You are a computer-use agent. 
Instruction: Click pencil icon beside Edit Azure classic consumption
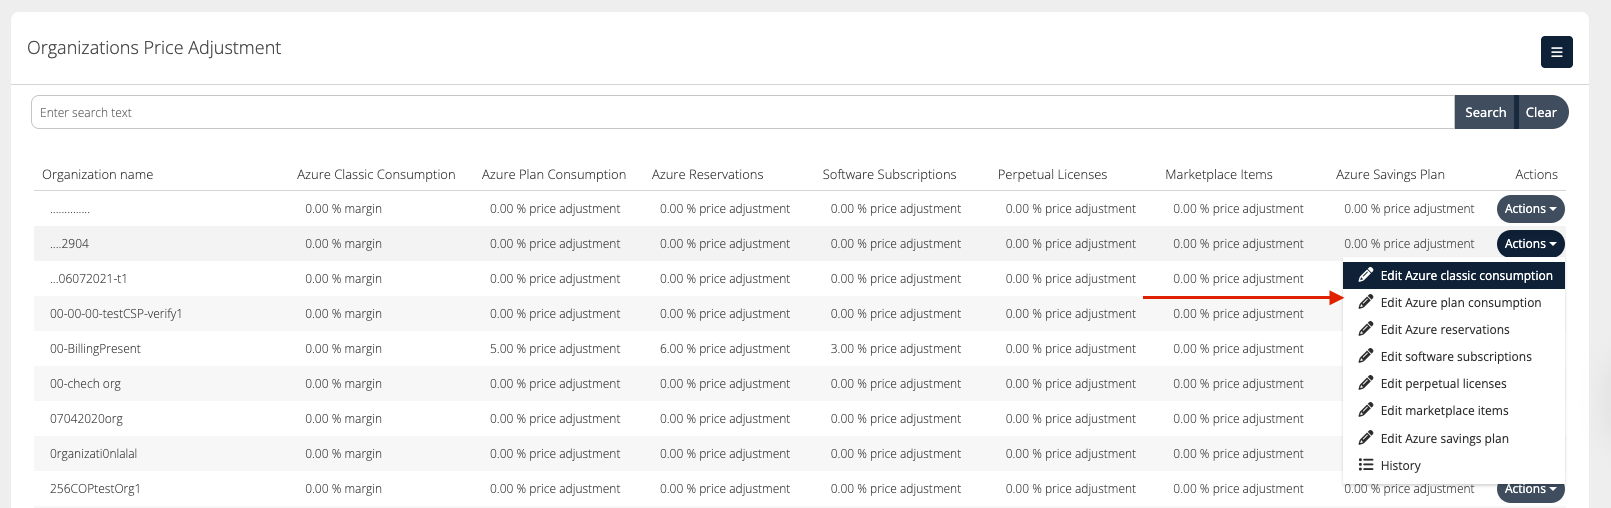(x=1365, y=275)
